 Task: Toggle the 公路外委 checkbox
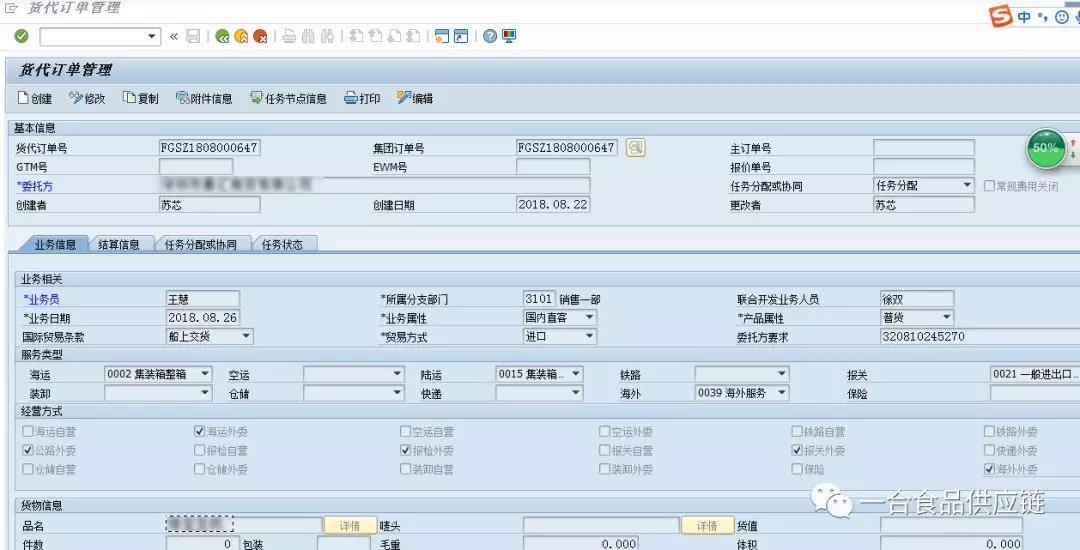[27, 451]
